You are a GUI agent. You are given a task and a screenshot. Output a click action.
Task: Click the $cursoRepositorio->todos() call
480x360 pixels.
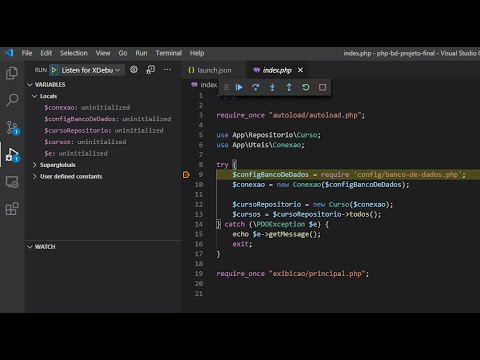coord(327,214)
